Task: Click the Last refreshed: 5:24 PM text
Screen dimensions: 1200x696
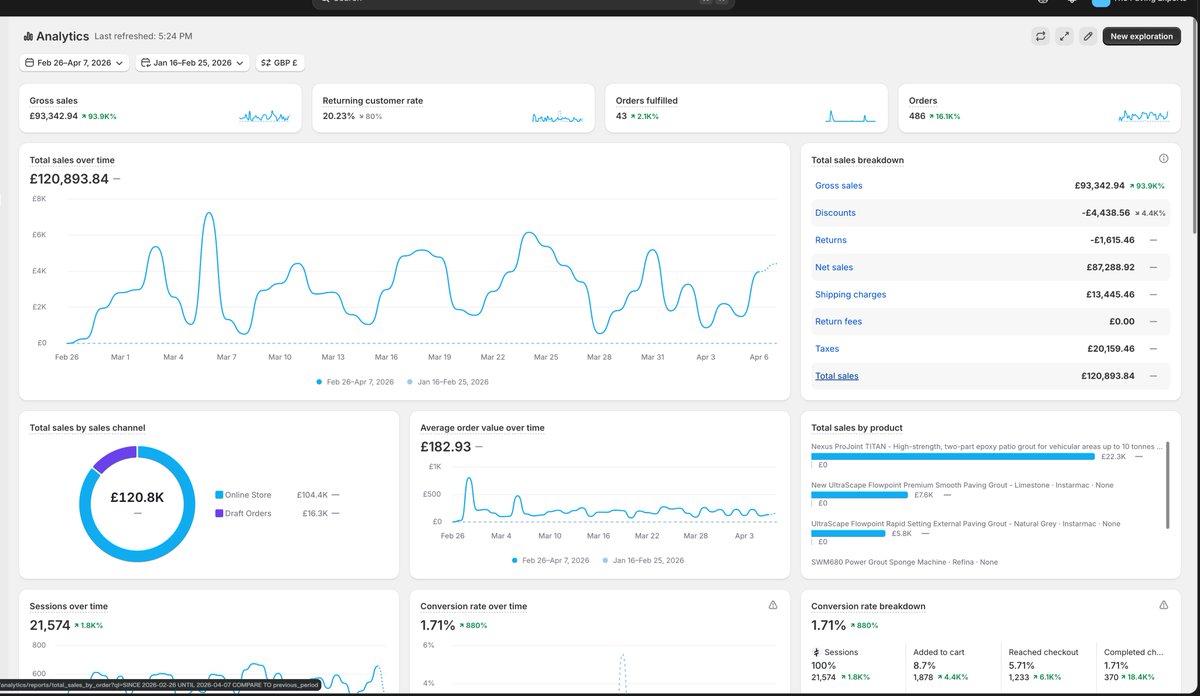Action: point(143,36)
